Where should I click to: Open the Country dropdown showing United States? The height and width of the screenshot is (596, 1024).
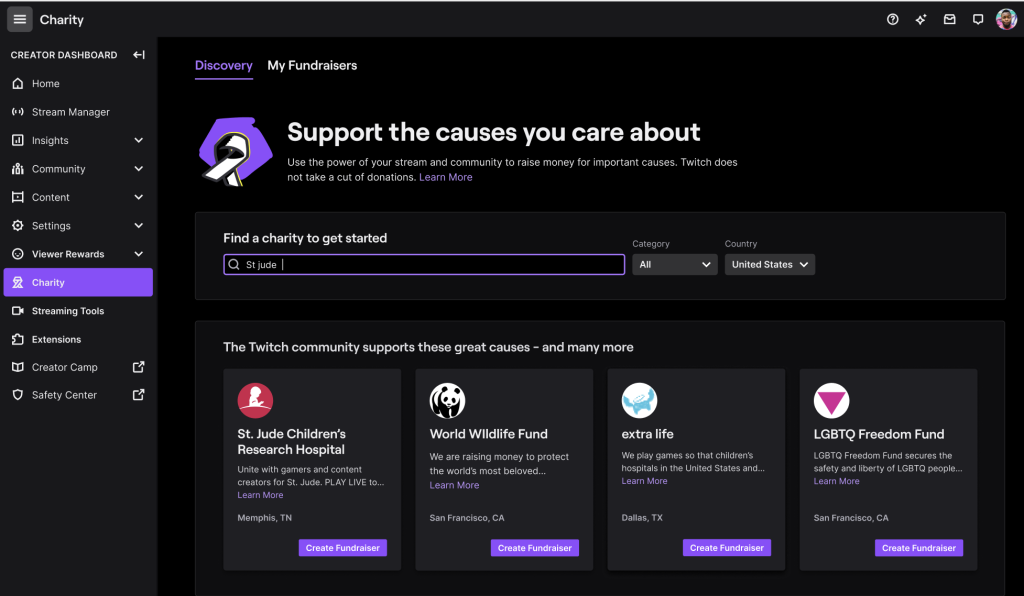[x=769, y=264]
